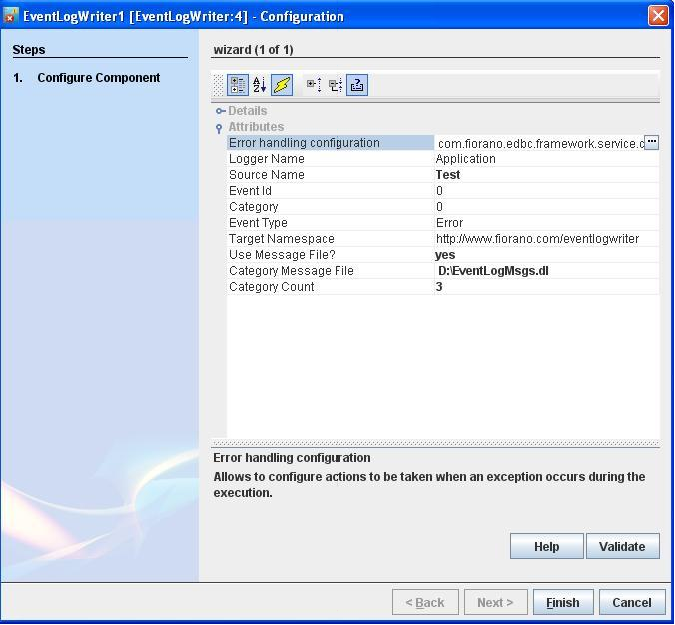Edit the Source Name value field

(x=546, y=175)
